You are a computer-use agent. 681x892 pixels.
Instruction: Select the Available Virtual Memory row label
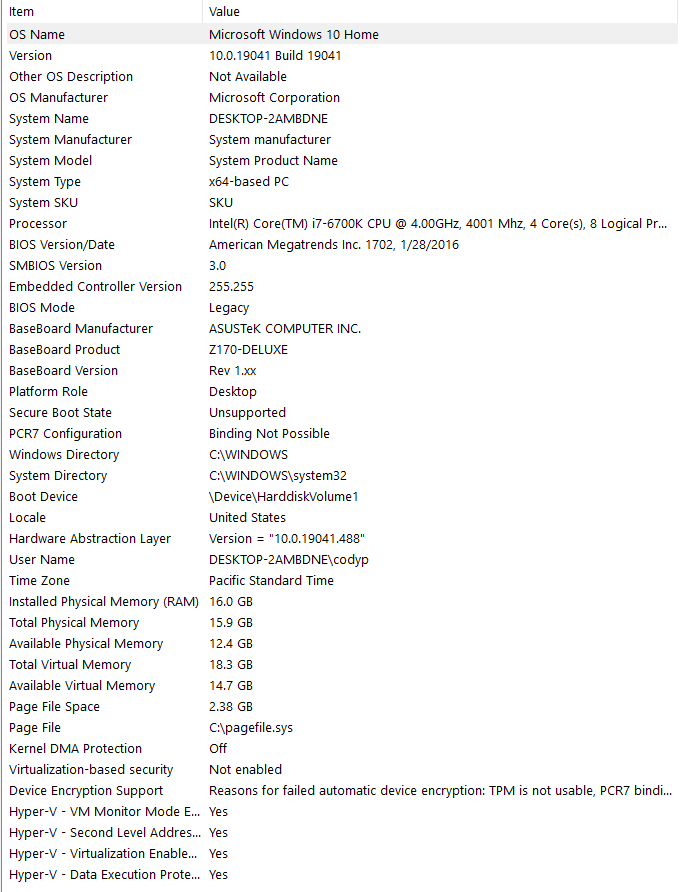[82, 686]
